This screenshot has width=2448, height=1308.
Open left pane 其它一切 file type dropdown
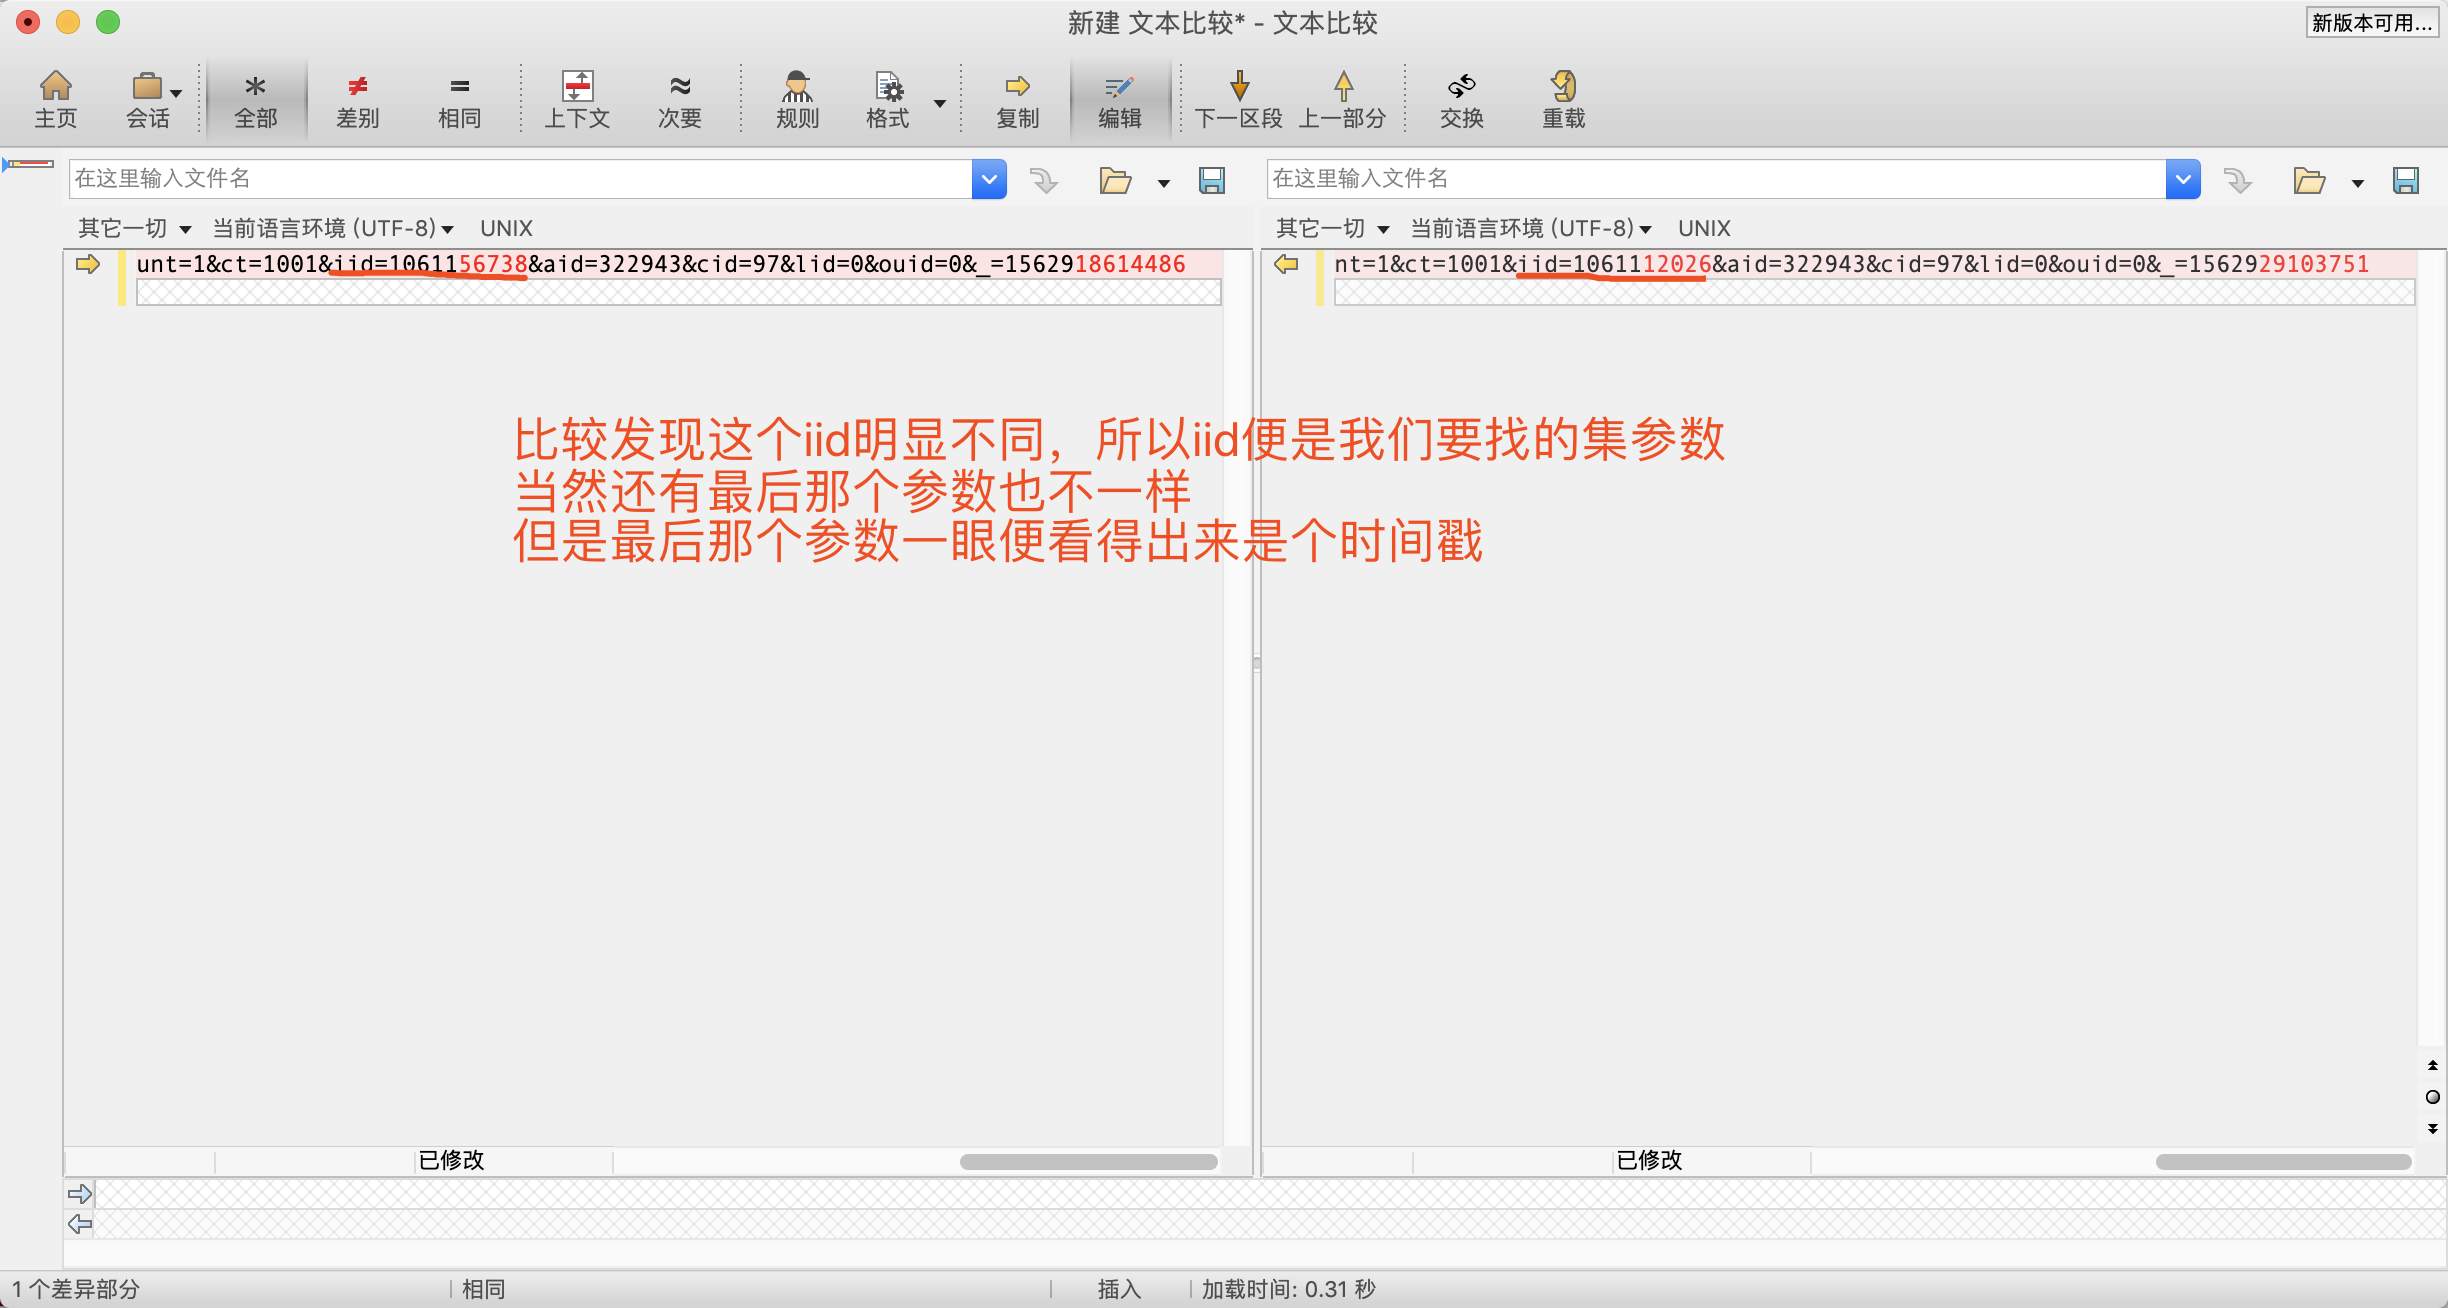pos(134,228)
